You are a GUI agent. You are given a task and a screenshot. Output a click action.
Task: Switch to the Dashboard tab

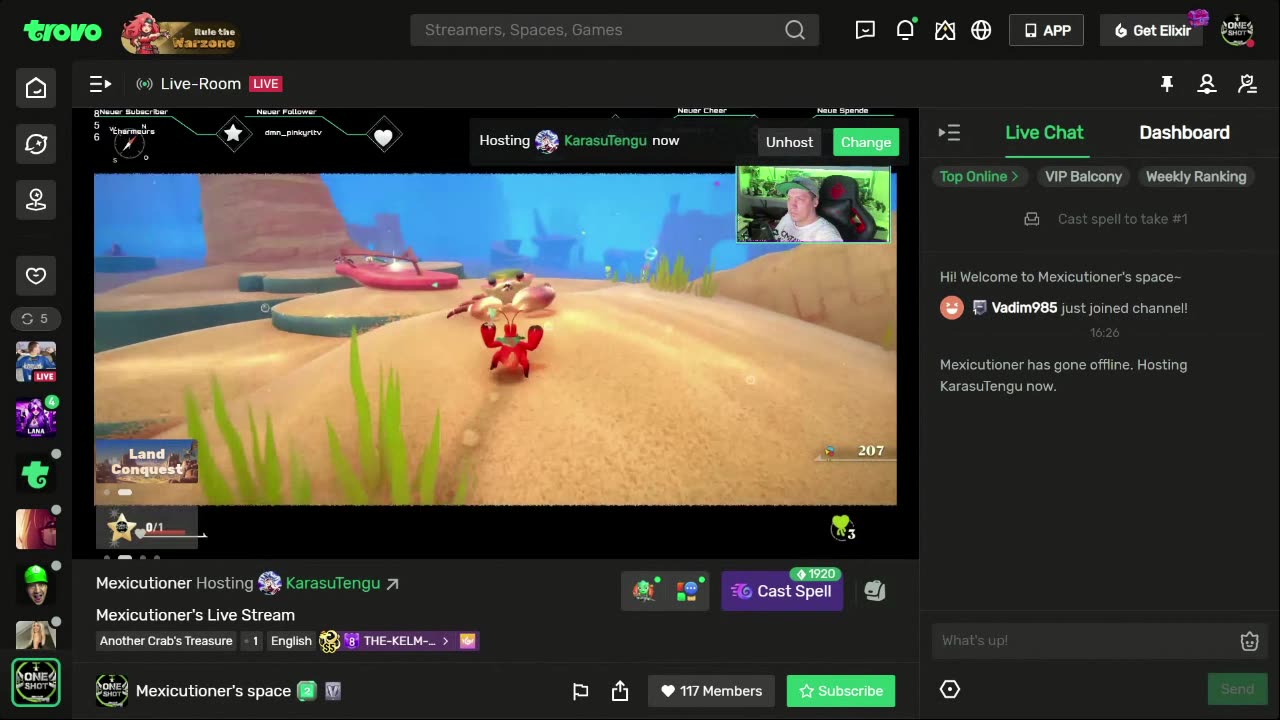(x=1184, y=133)
